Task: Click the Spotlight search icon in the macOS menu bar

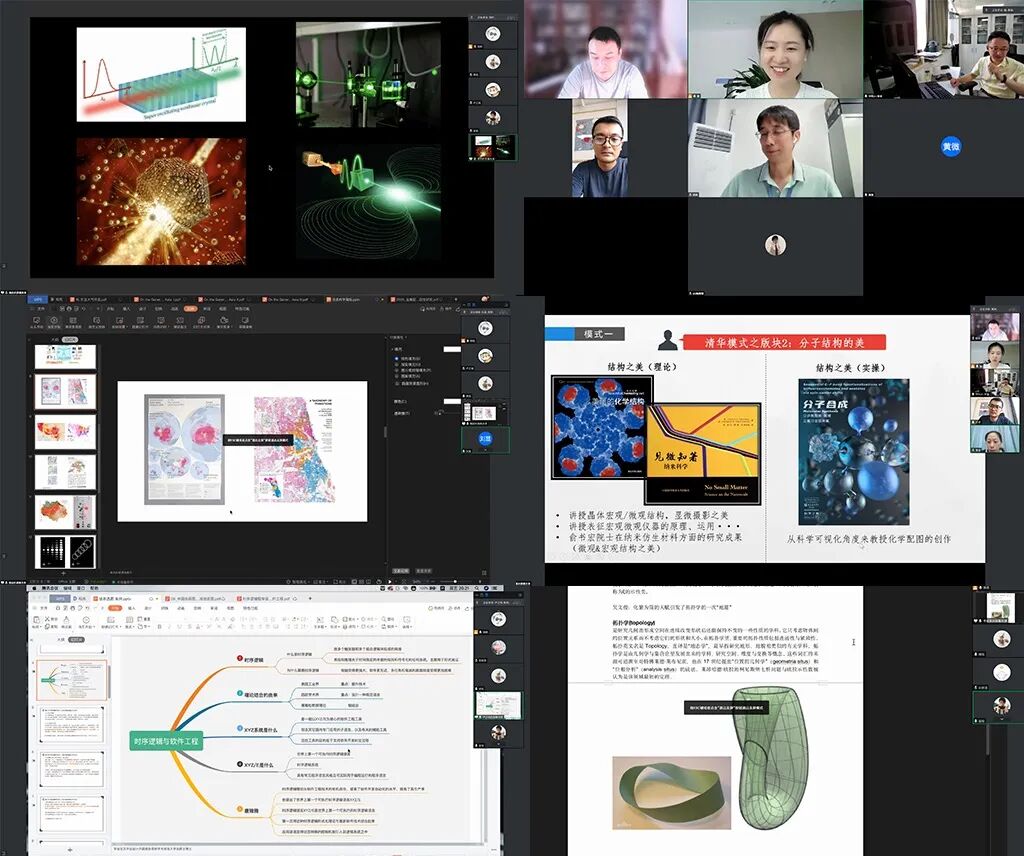Action: [x=477, y=588]
